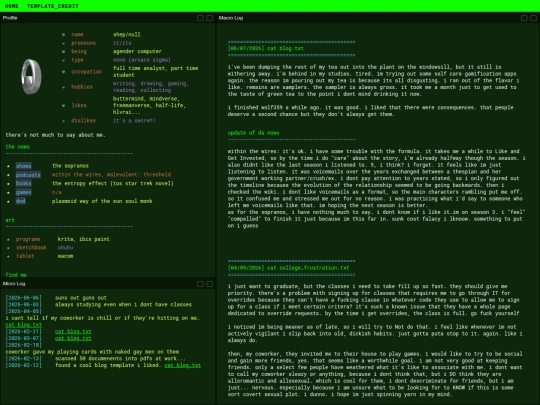Click the 'shep/null' name value
The width and height of the screenshot is (540, 405).
tap(127, 34)
